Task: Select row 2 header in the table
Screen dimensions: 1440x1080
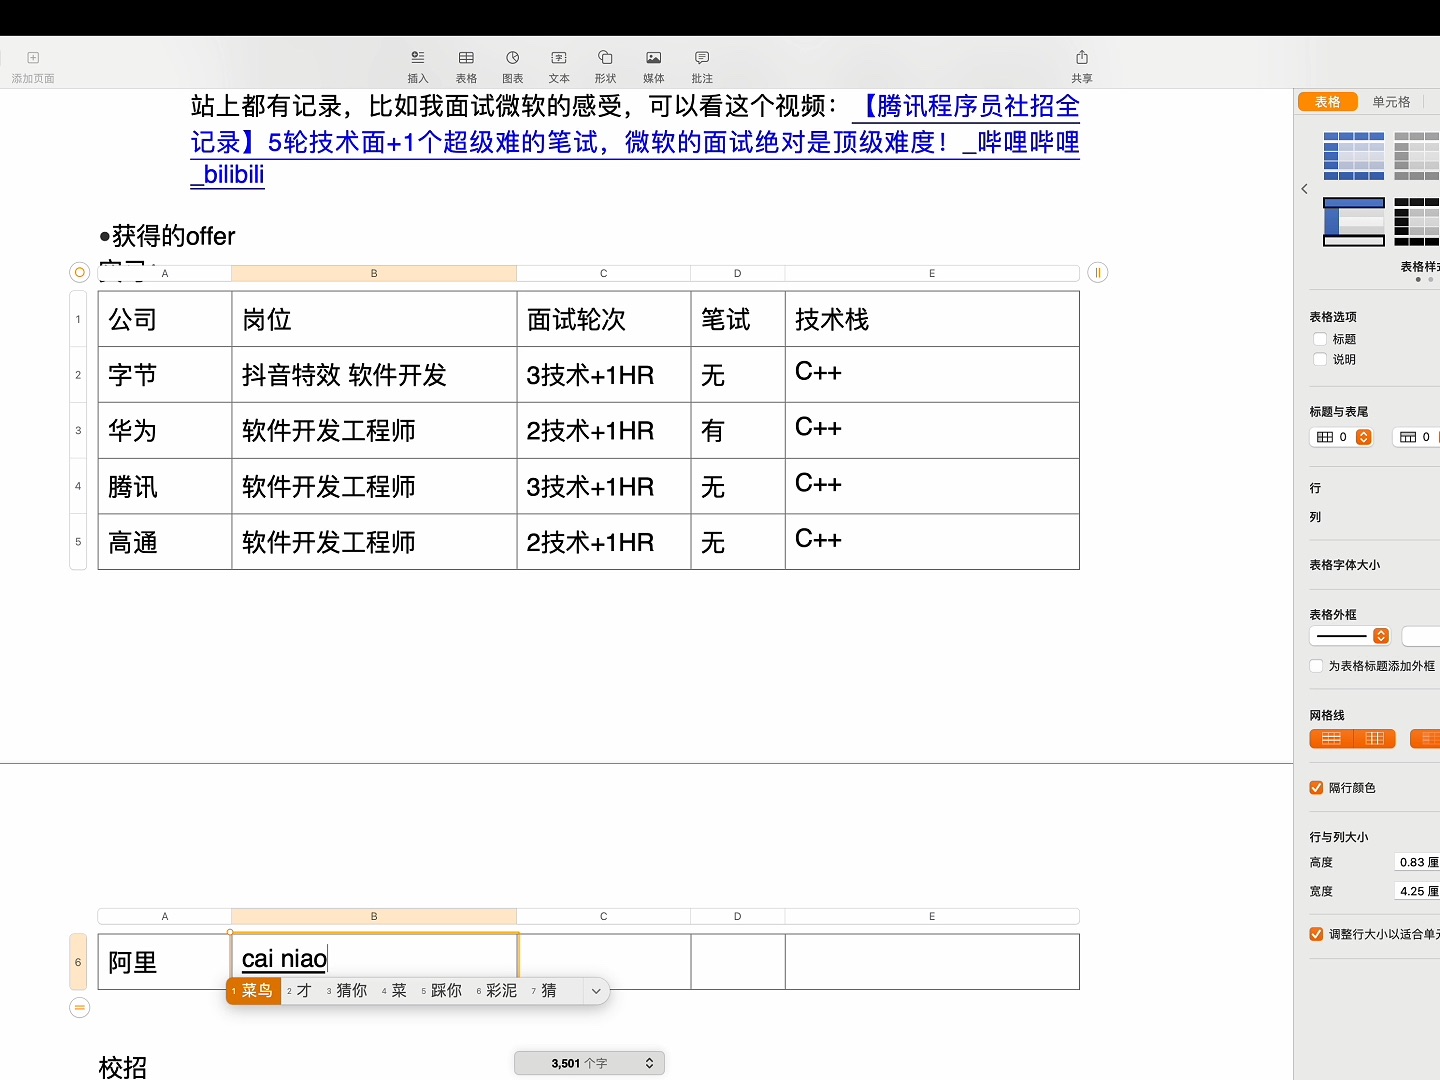Action: [x=78, y=375]
